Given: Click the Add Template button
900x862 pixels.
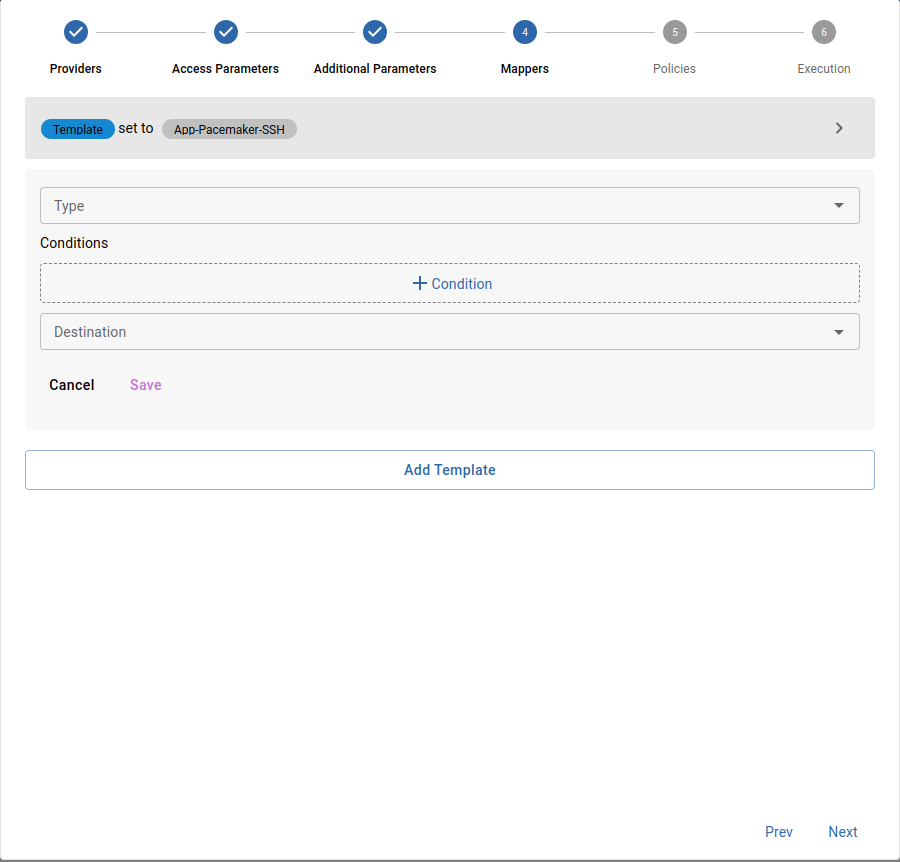Looking at the screenshot, I should click(449, 470).
